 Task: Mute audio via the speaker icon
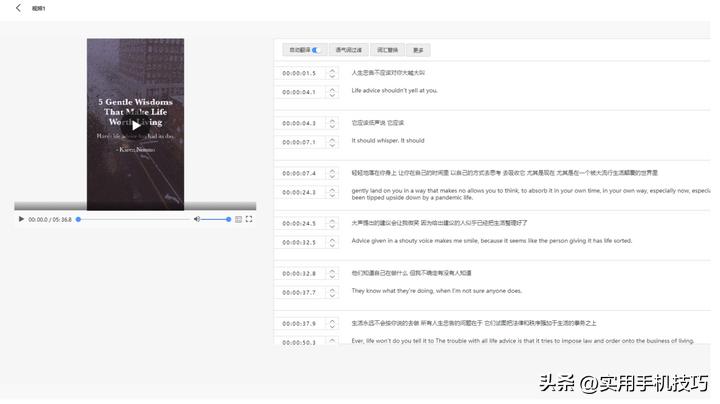pyautogui.click(x=197, y=219)
